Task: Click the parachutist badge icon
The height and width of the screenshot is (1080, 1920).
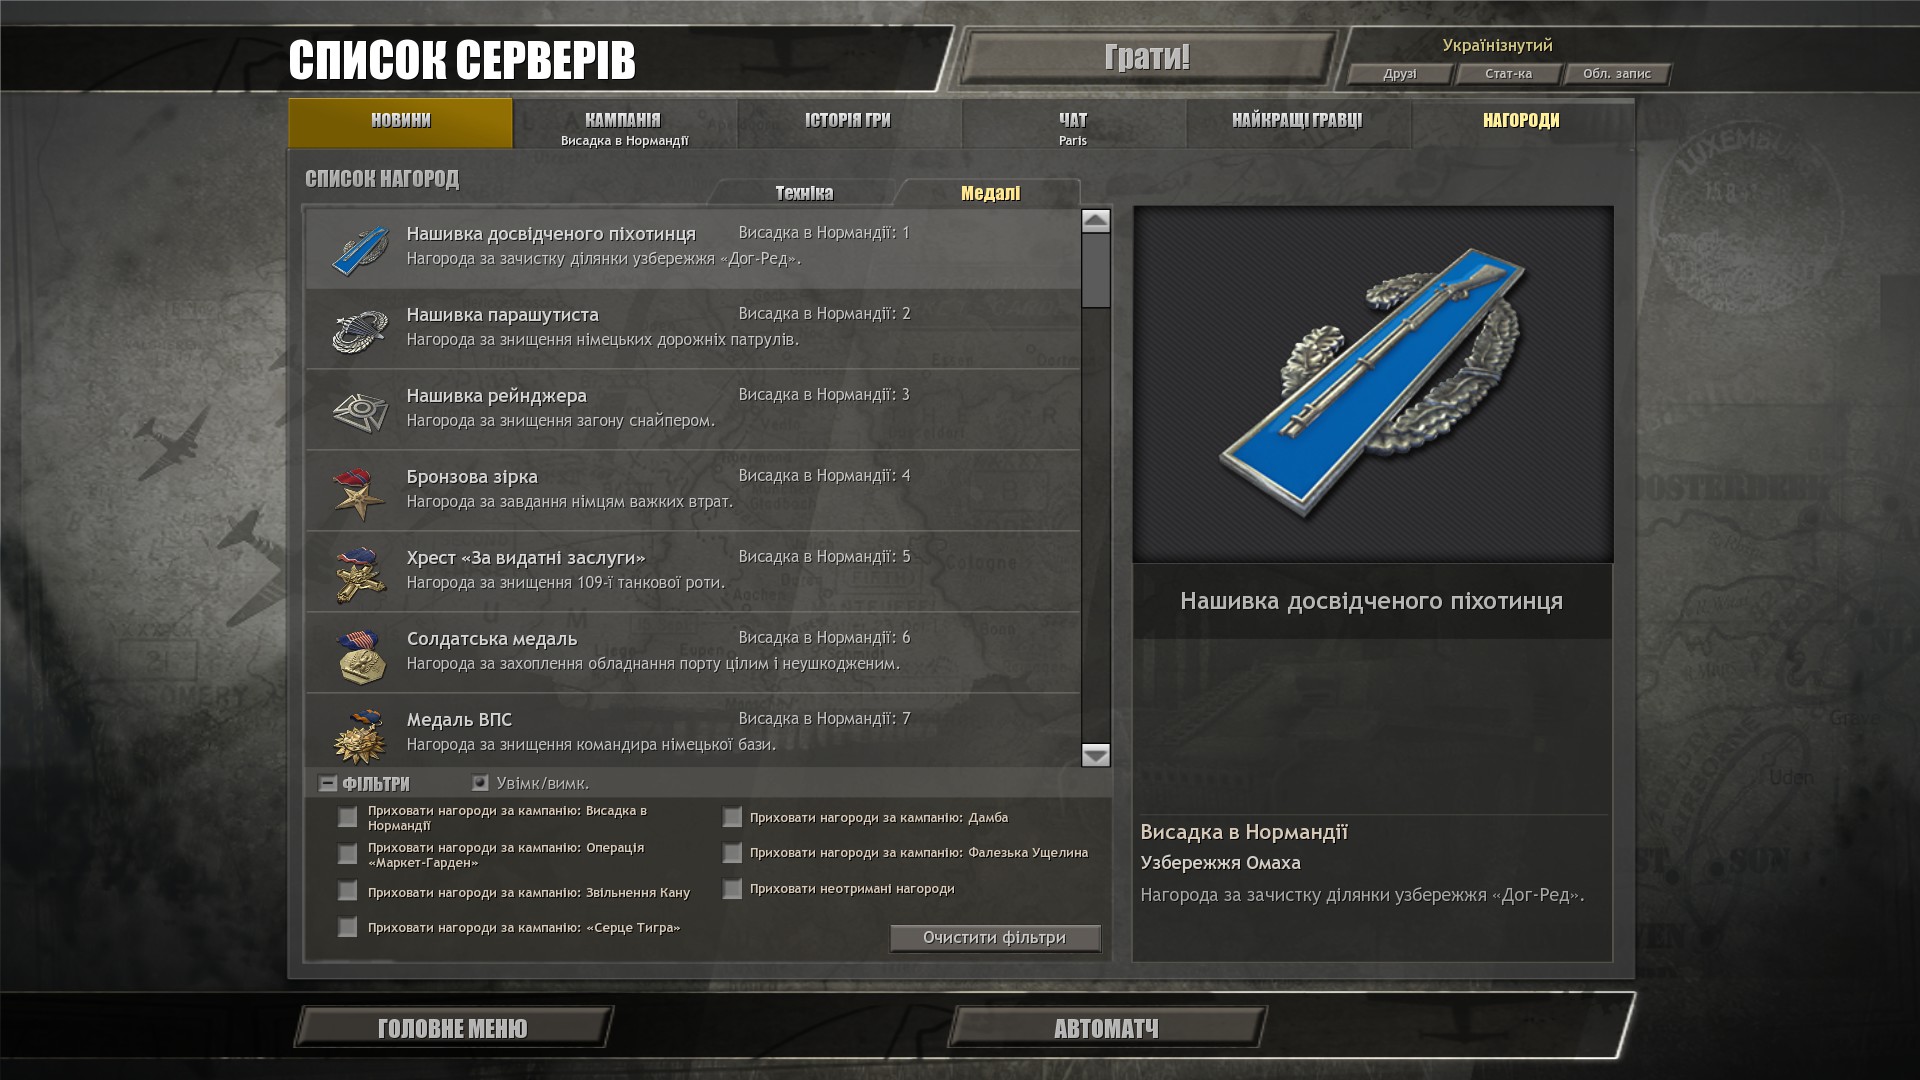Action: click(x=360, y=331)
